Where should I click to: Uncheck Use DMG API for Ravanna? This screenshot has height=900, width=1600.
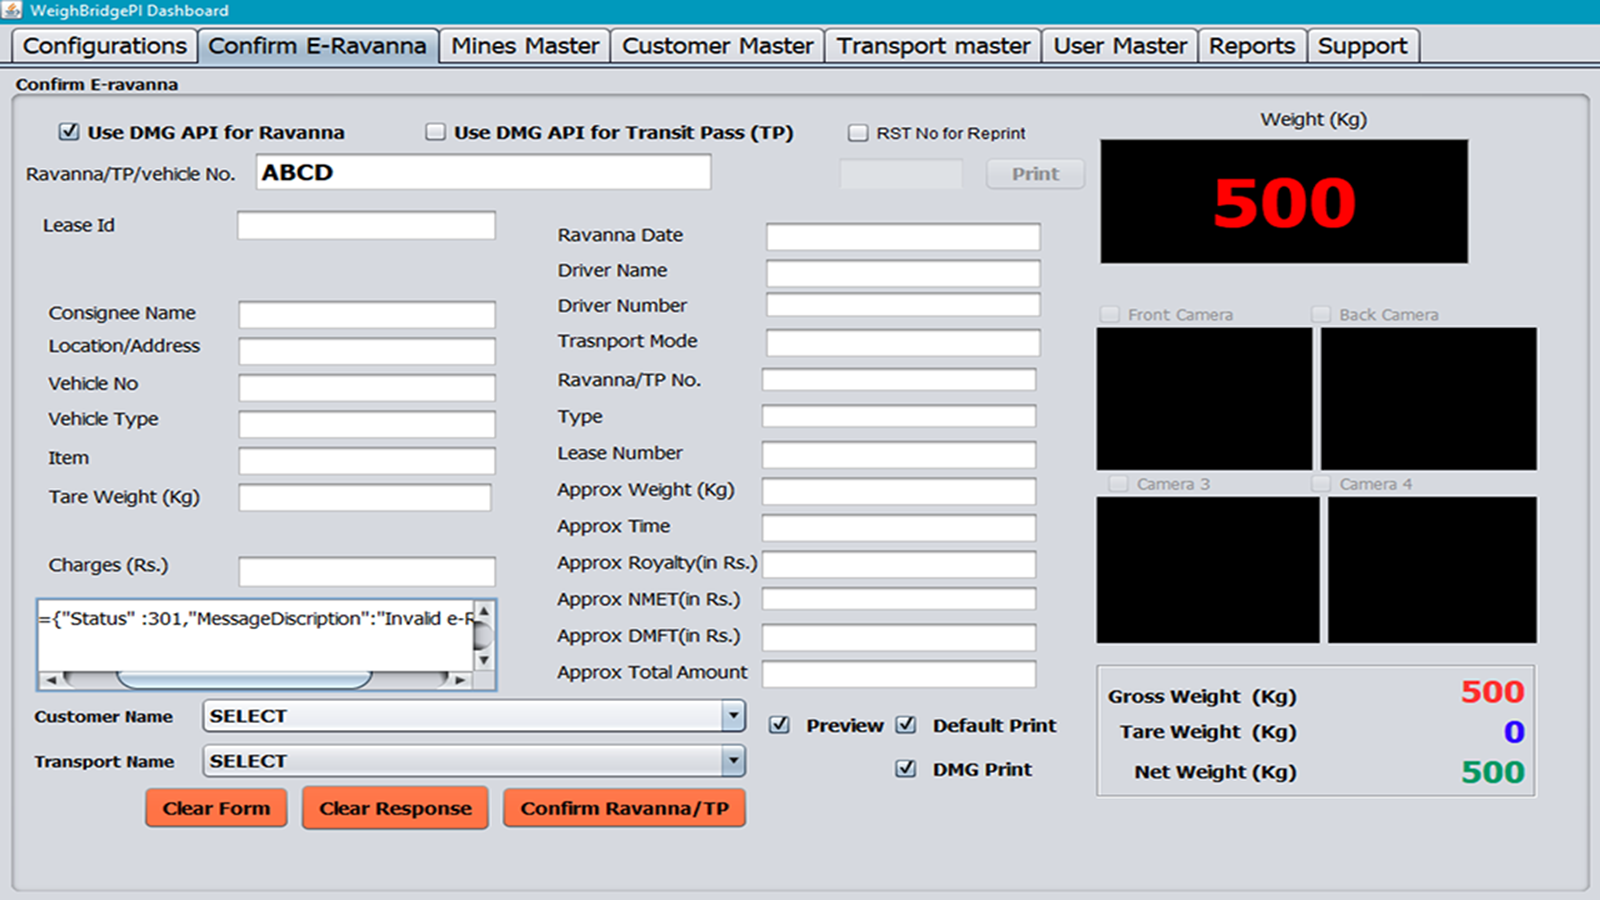(x=69, y=132)
